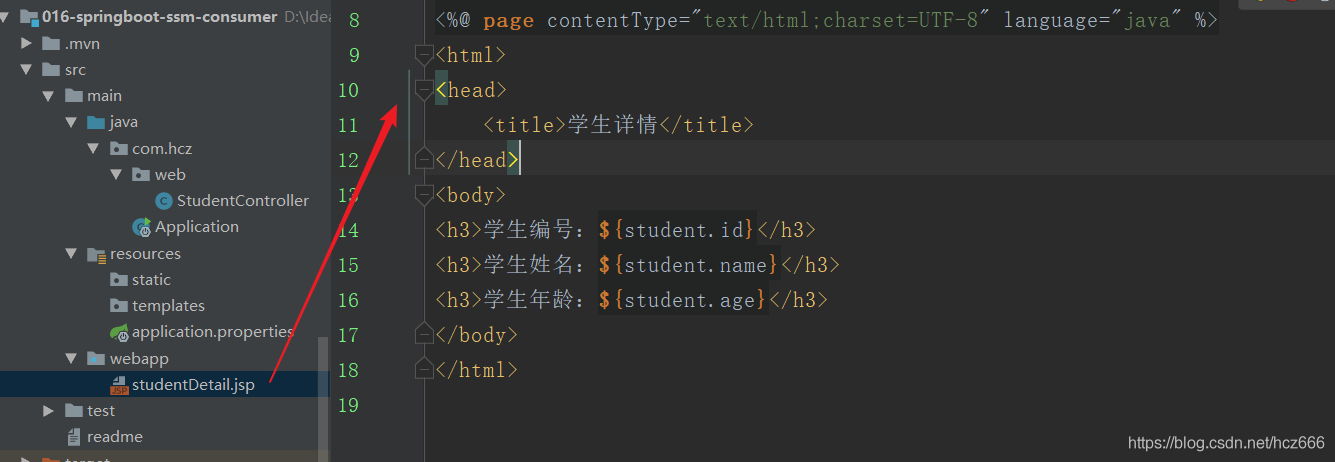Select studentDetail.jsp in project tree
This screenshot has height=462, width=1335.
pyautogui.click(x=193, y=385)
